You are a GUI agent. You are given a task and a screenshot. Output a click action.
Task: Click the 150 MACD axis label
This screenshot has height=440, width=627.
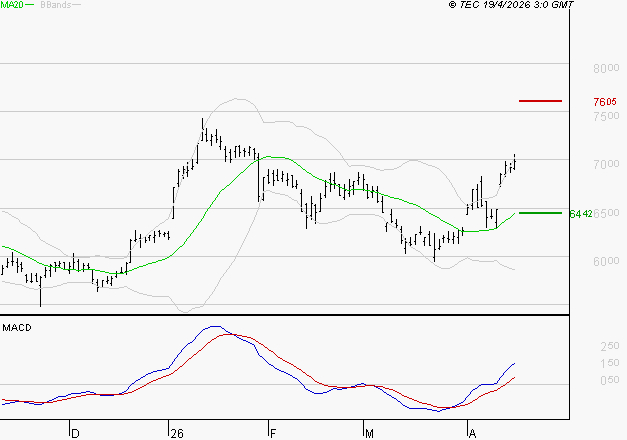(610, 363)
